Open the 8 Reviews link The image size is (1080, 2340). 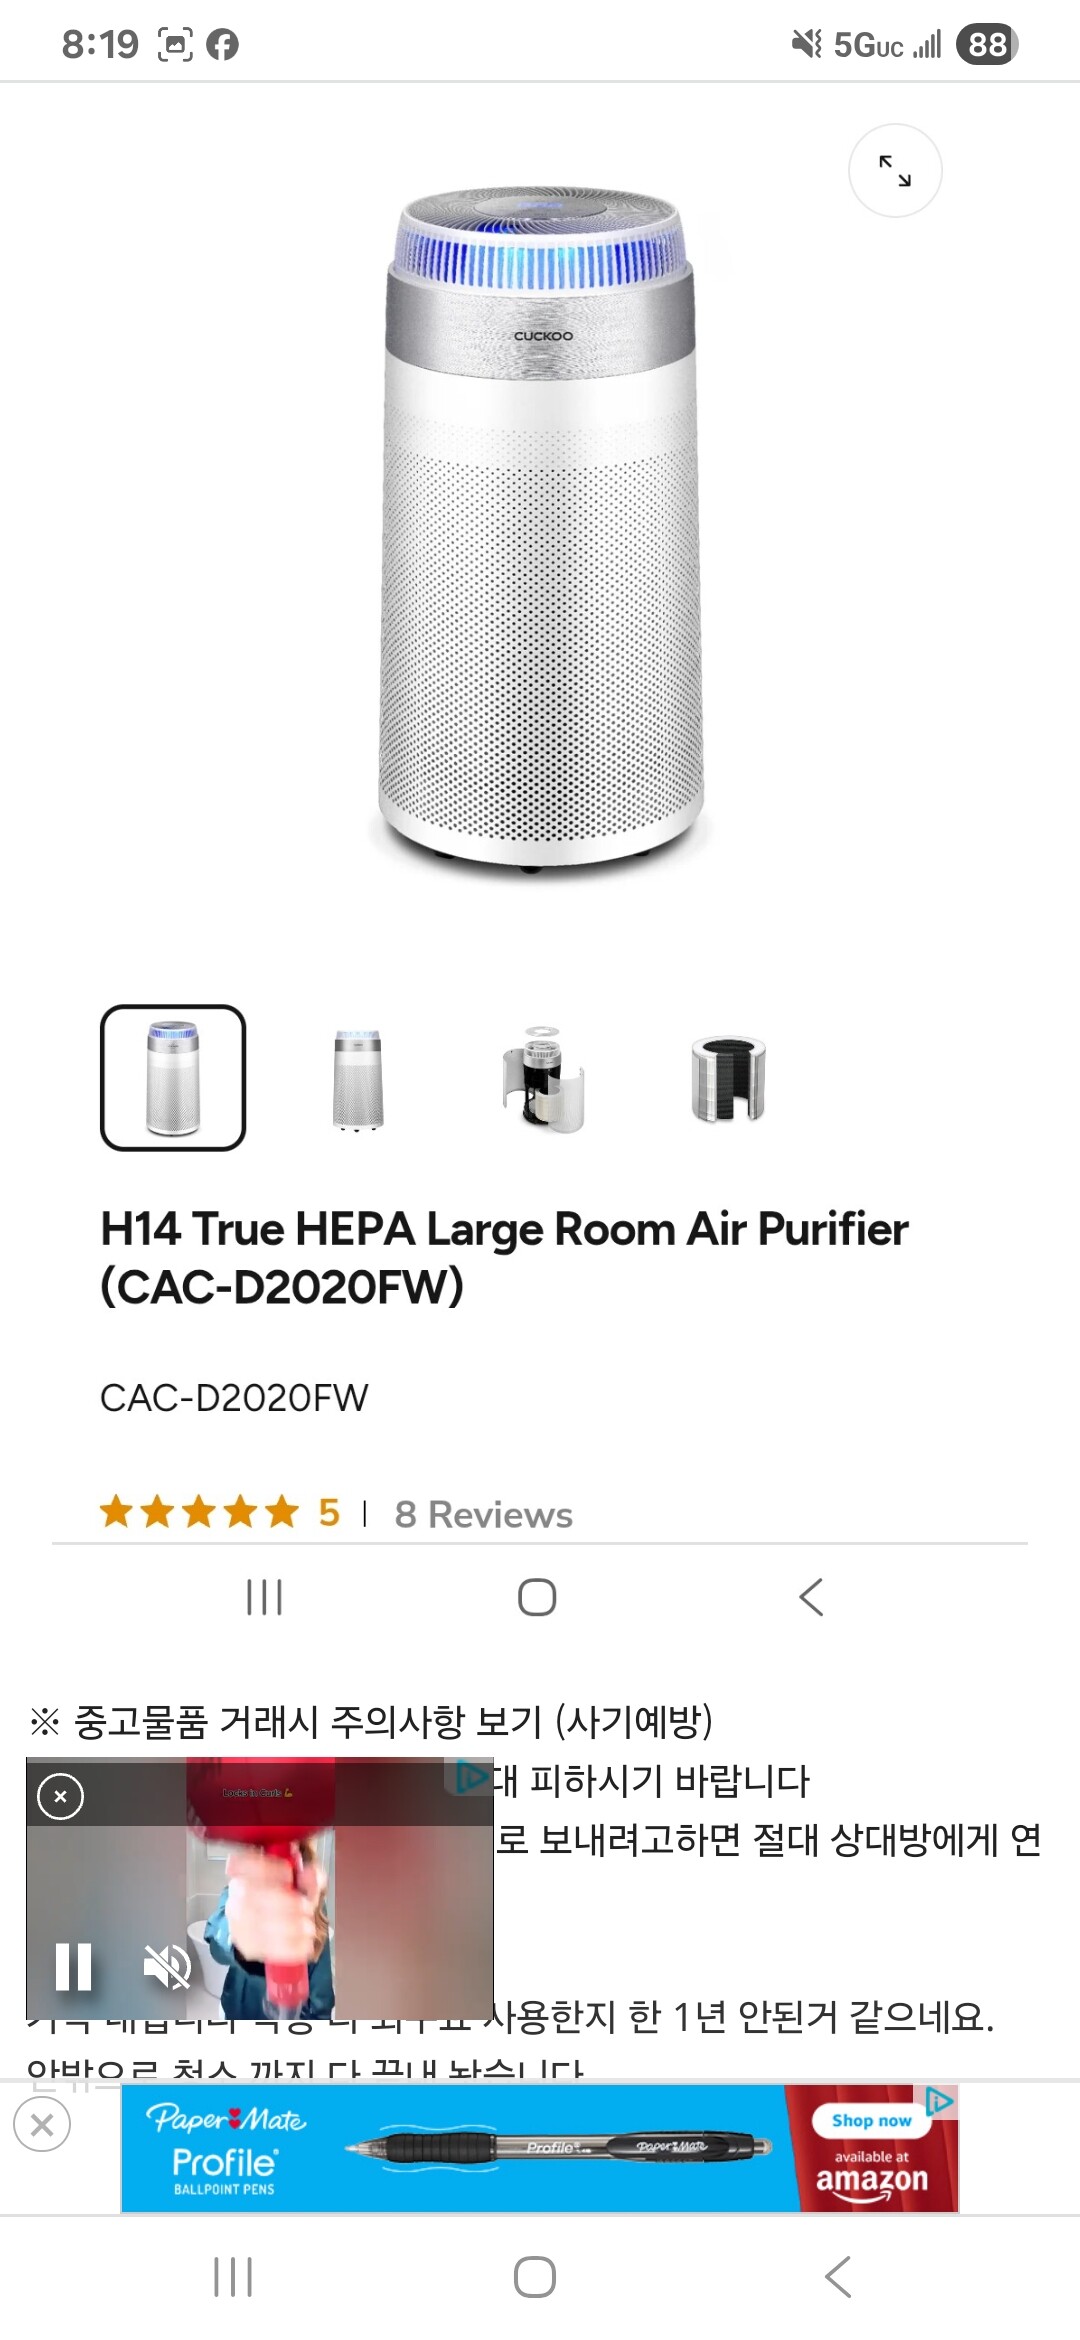click(484, 1514)
